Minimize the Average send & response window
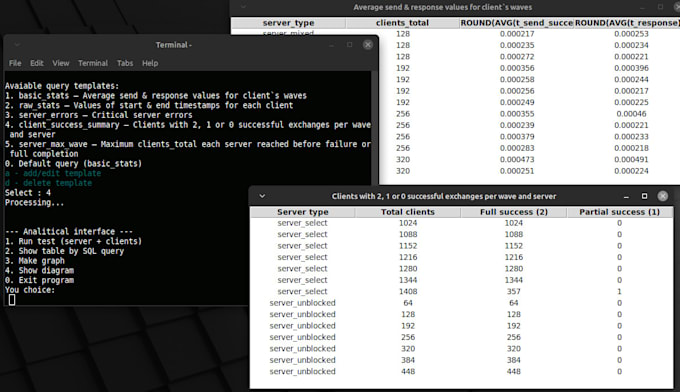The width and height of the screenshot is (680, 392). pos(642,7)
